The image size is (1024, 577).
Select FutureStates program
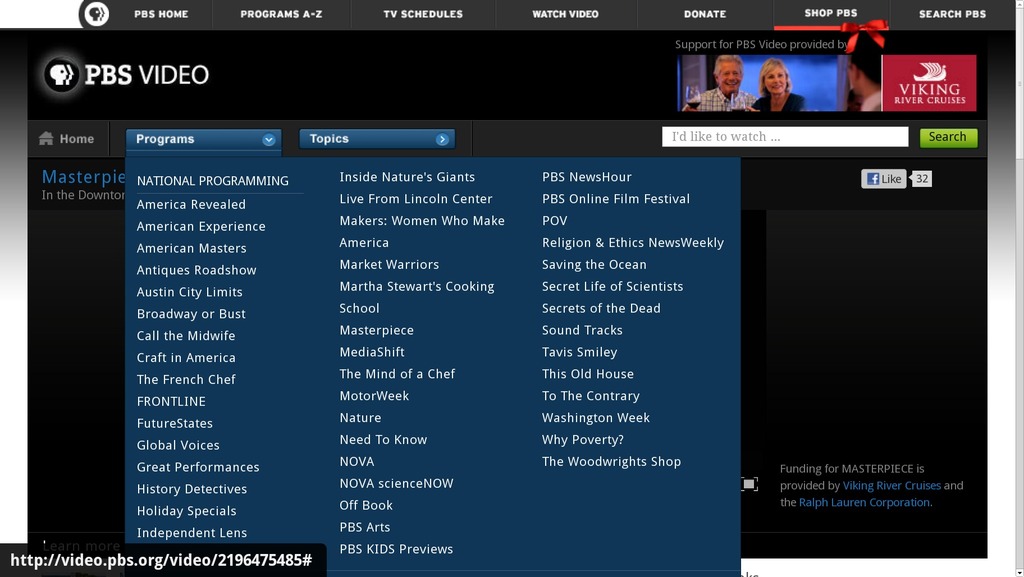pyautogui.click(x=175, y=423)
